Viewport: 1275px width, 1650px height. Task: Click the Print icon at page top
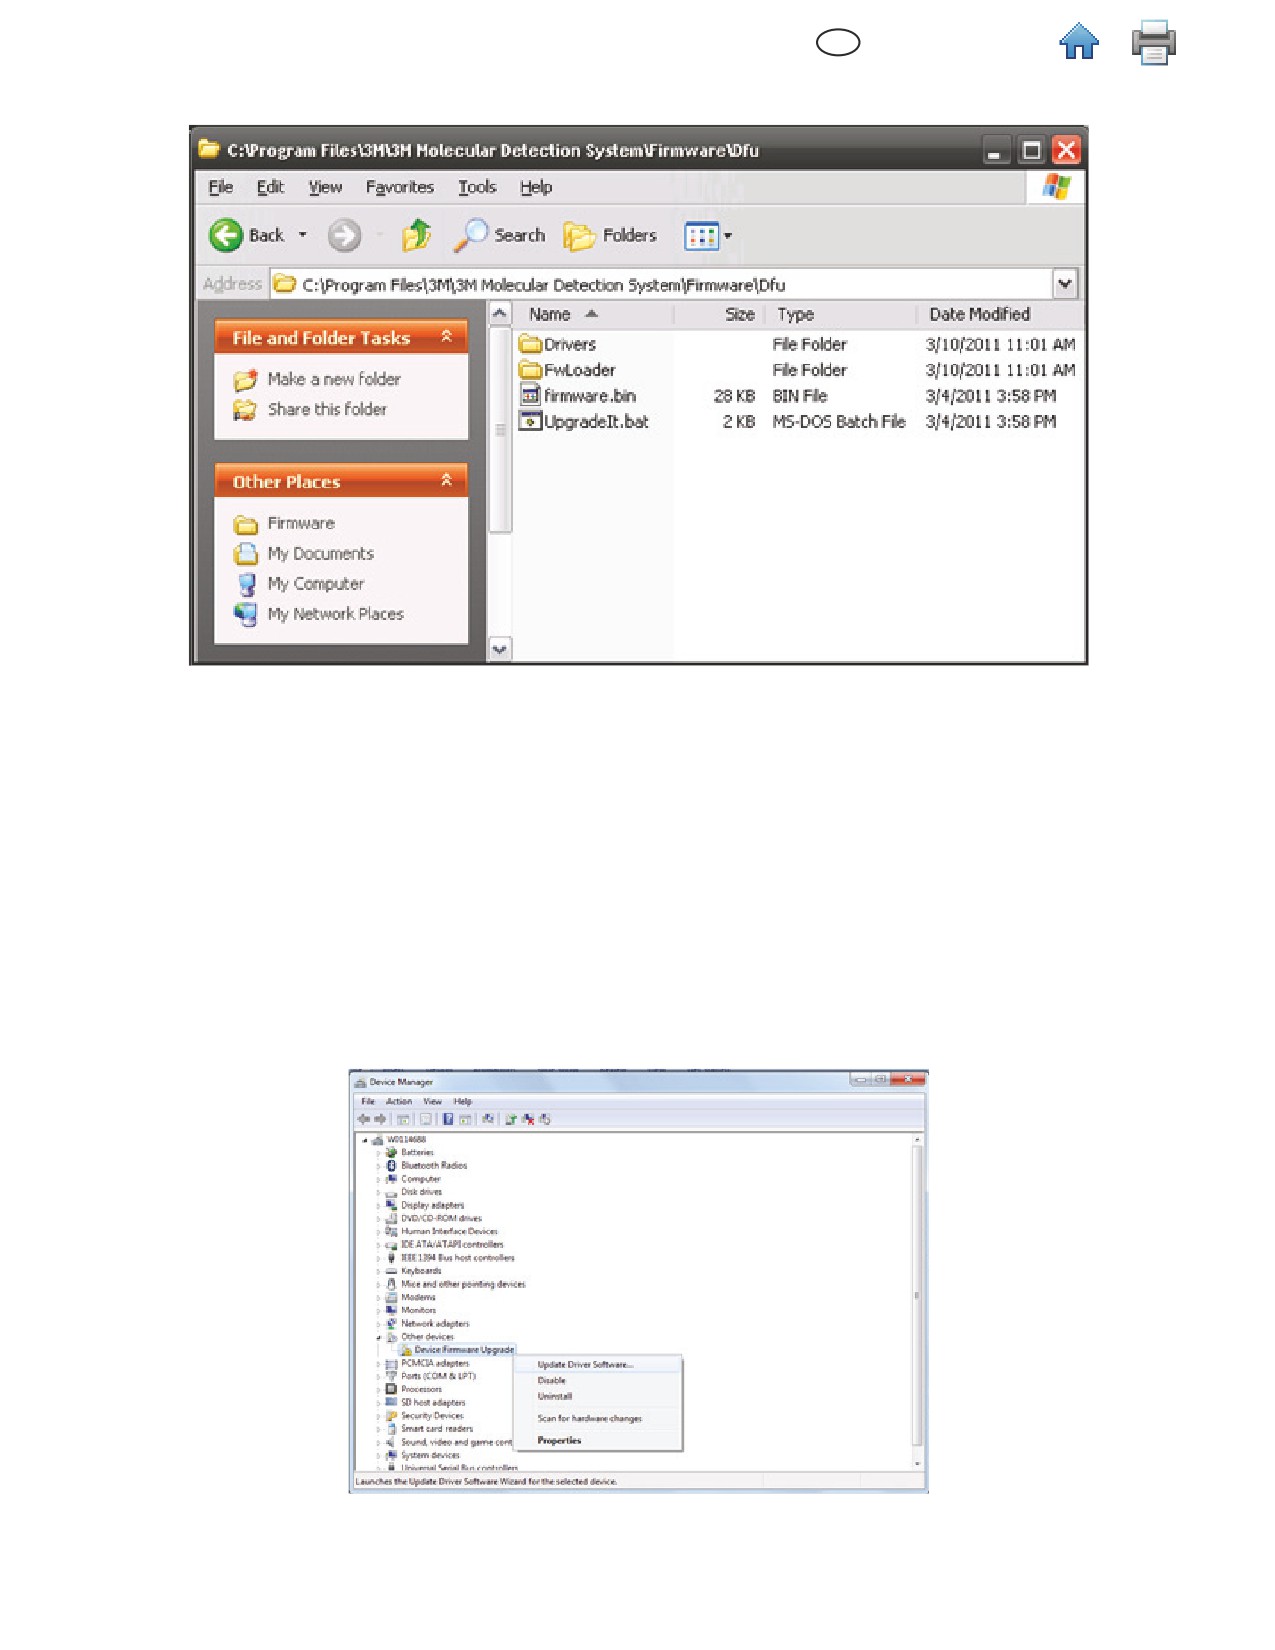1153,42
